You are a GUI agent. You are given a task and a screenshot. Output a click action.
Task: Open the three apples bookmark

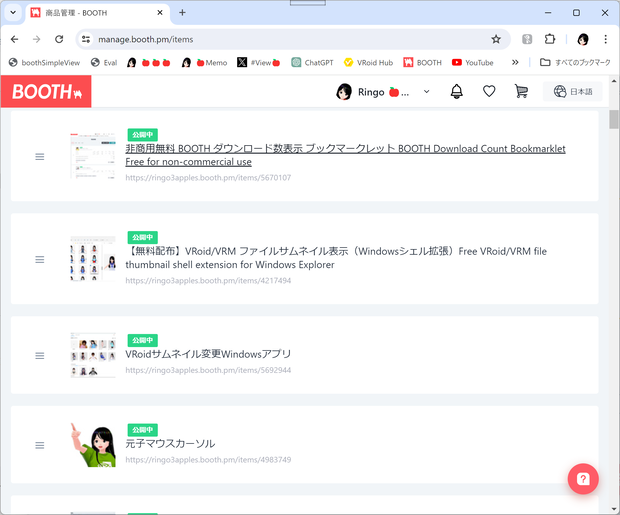[x=149, y=62]
